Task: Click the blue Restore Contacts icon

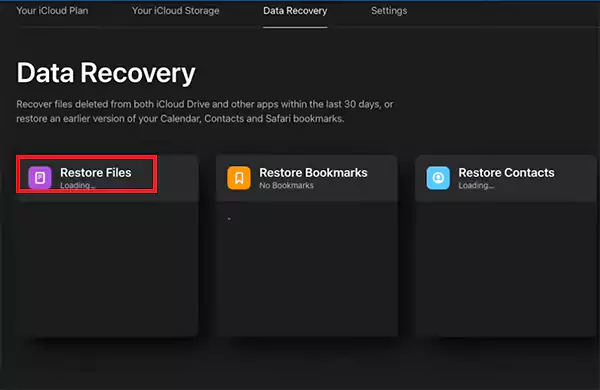Action: tap(438, 178)
